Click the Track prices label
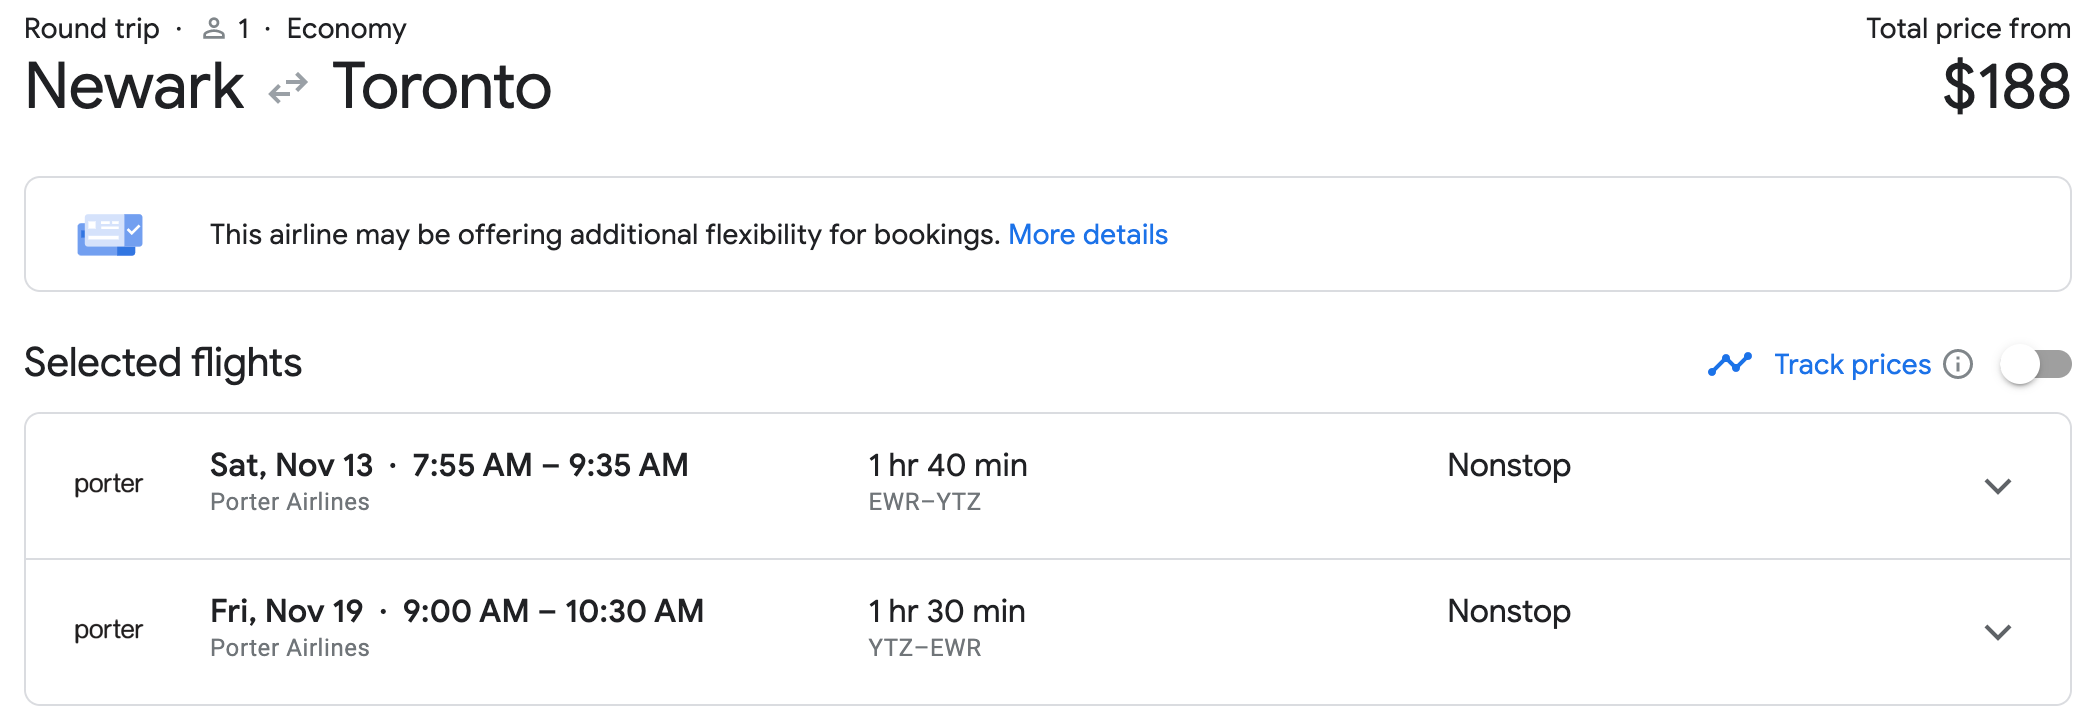This screenshot has width=2100, height=712. tap(1852, 364)
